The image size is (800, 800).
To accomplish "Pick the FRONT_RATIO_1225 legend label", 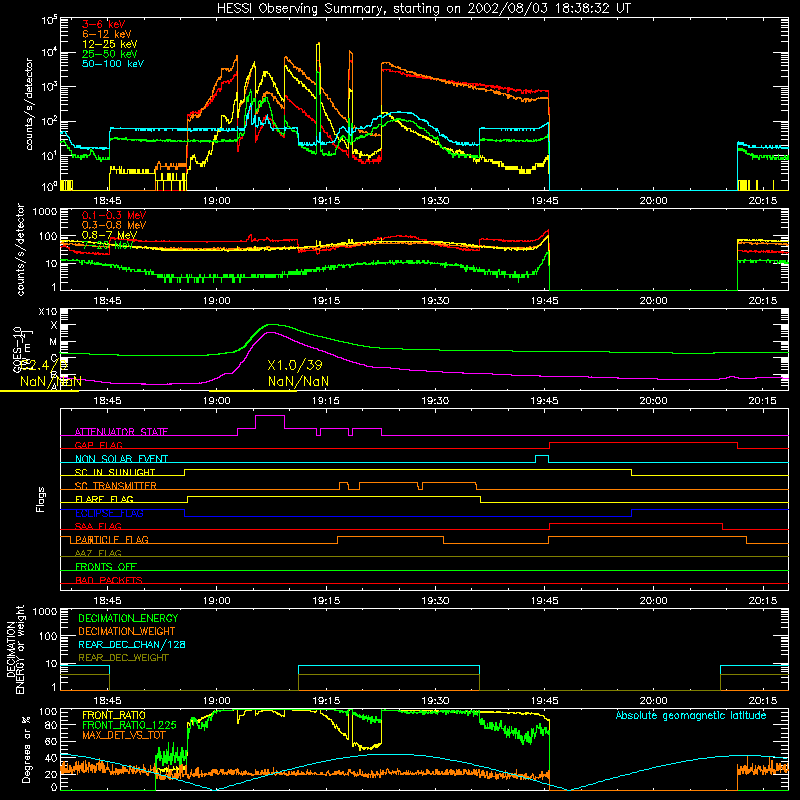I will (129, 726).
